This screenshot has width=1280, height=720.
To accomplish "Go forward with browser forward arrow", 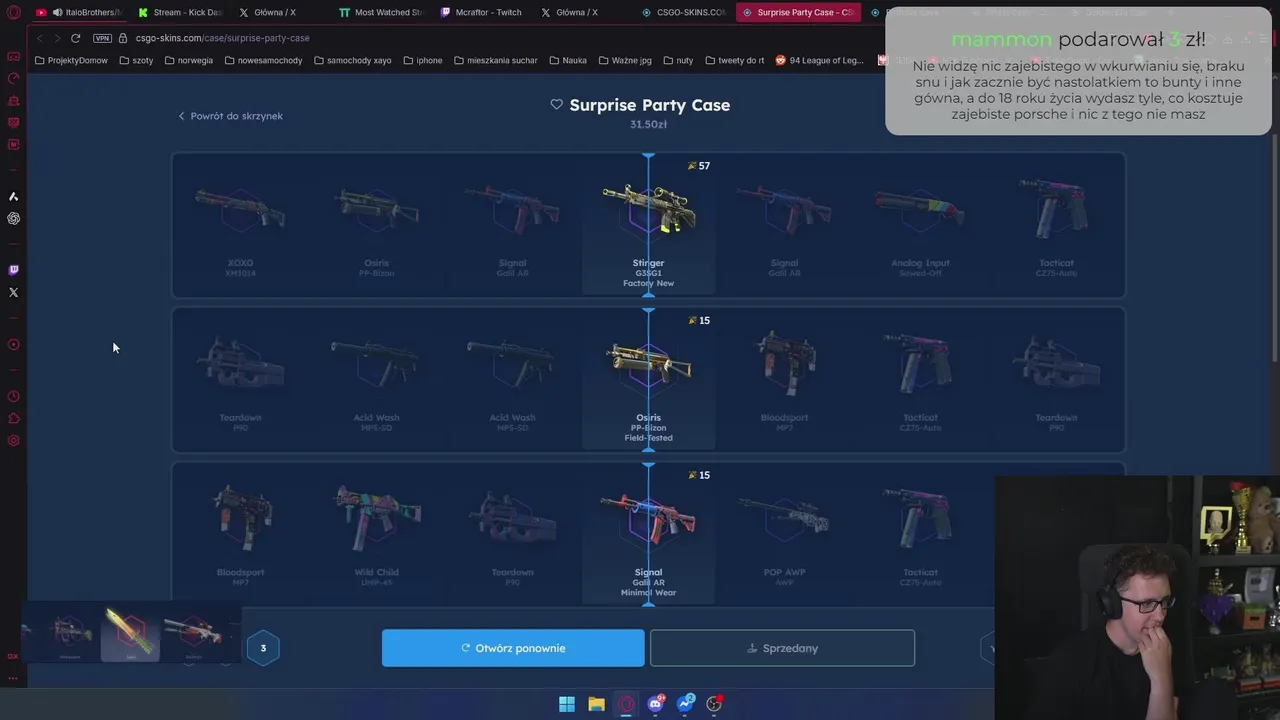I will (x=56, y=38).
